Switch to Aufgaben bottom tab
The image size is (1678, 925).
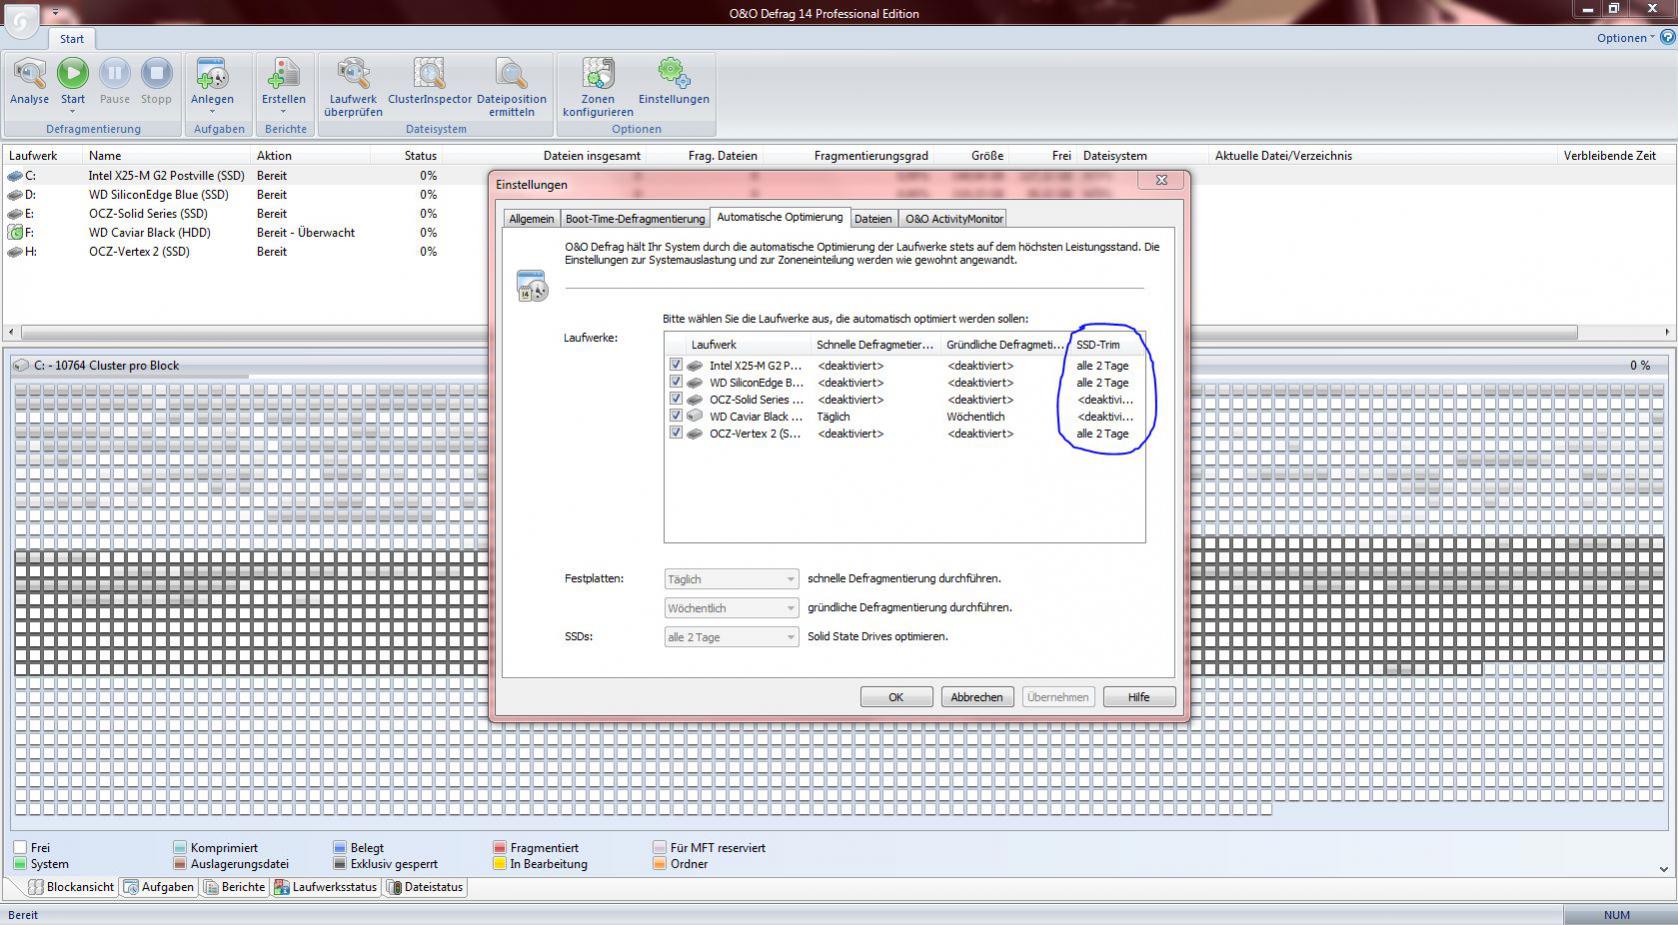click(x=159, y=887)
